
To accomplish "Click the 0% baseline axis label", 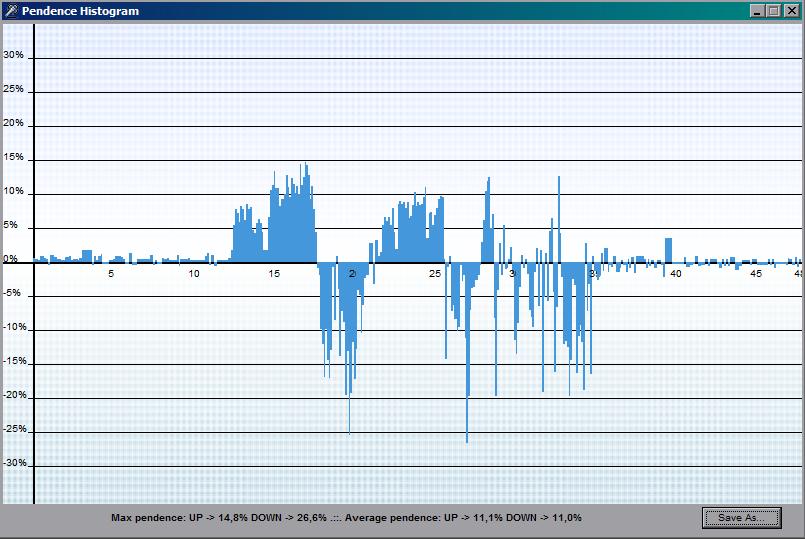I will point(11,260).
